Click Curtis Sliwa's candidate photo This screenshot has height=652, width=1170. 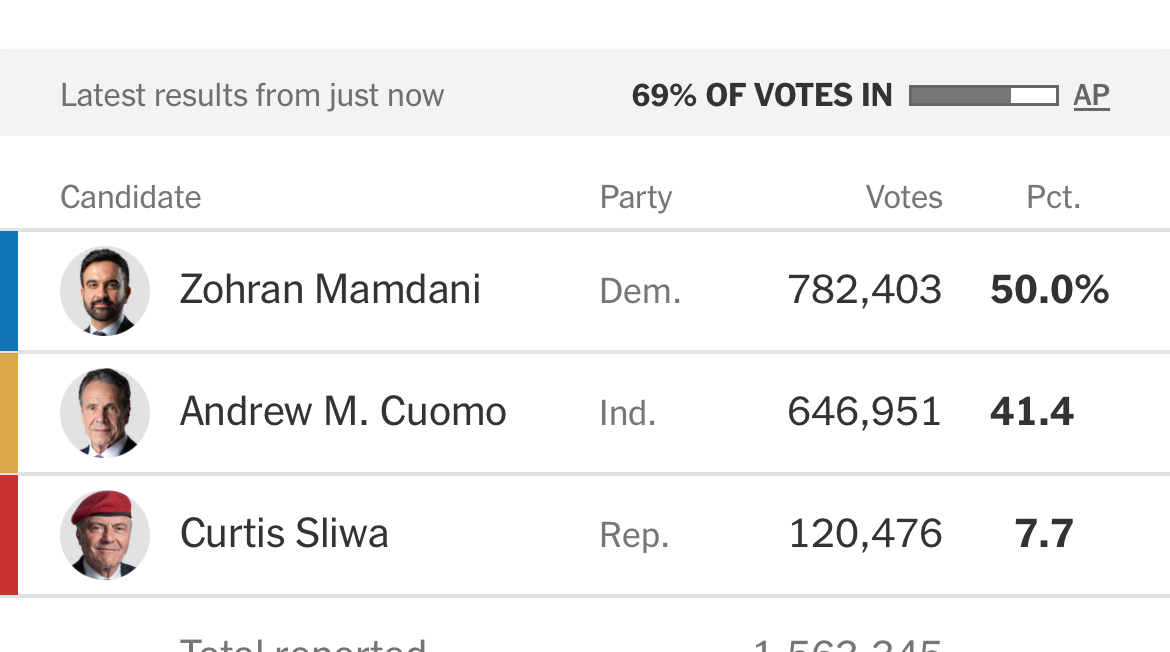105,534
